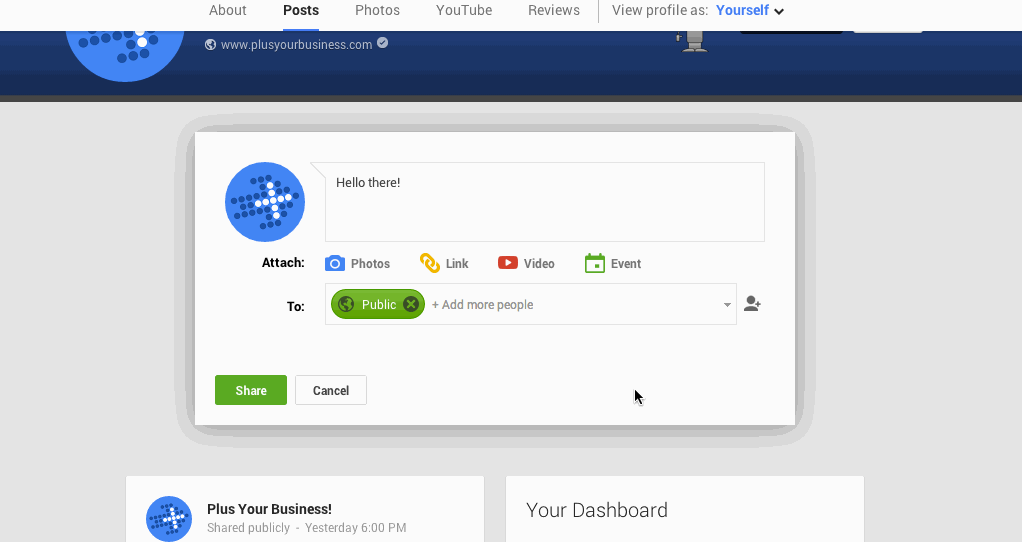Open the Photos tab
This screenshot has width=1022, height=542.
[x=377, y=10]
